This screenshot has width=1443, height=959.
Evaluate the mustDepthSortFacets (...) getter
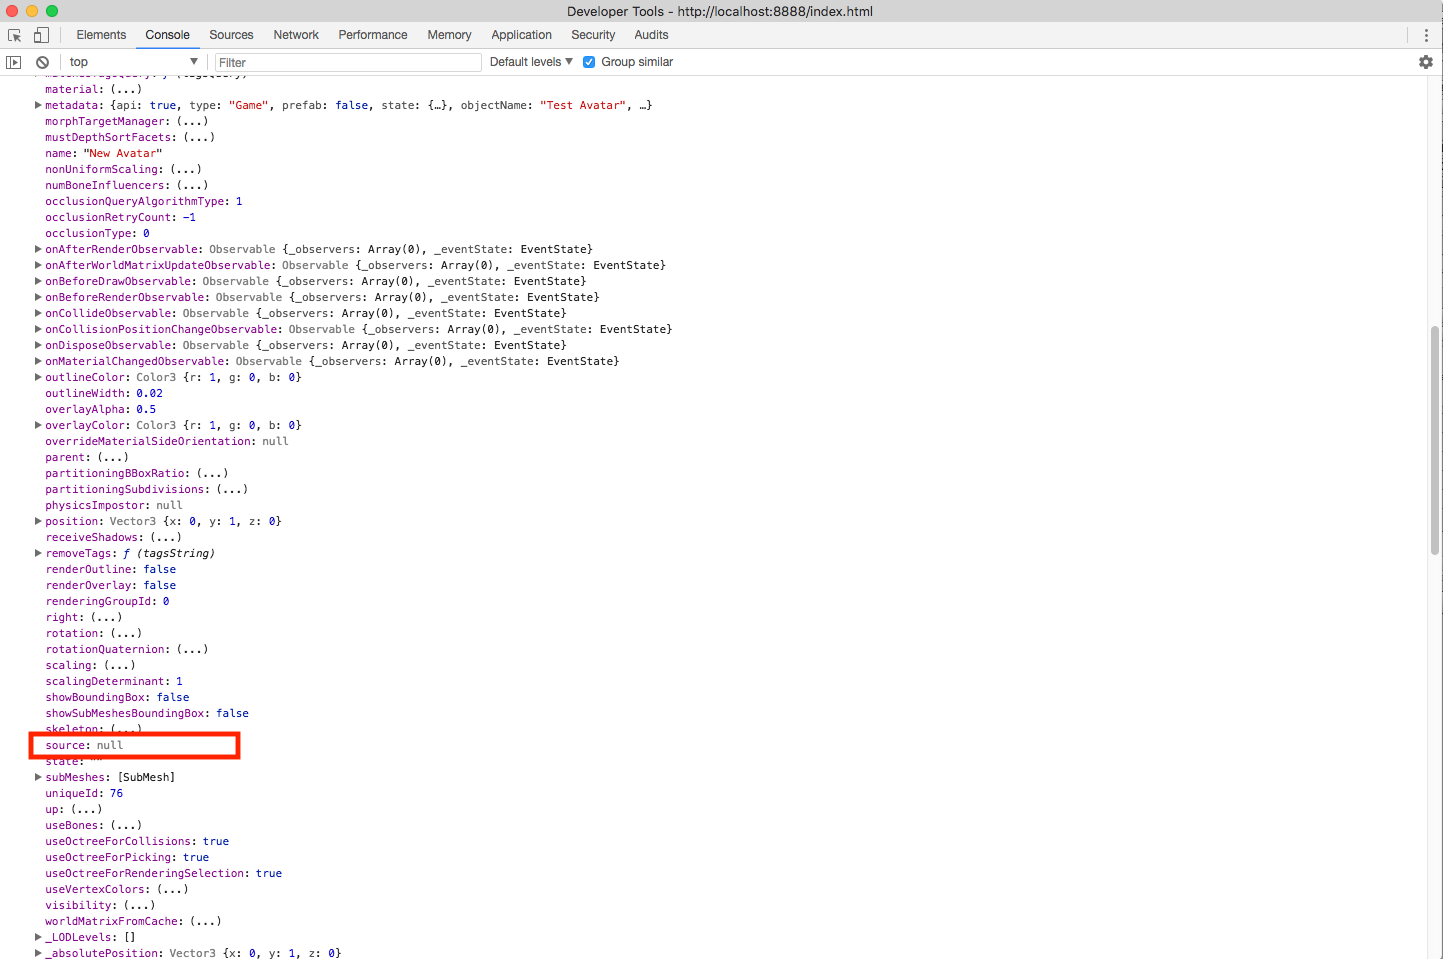[x=199, y=137]
